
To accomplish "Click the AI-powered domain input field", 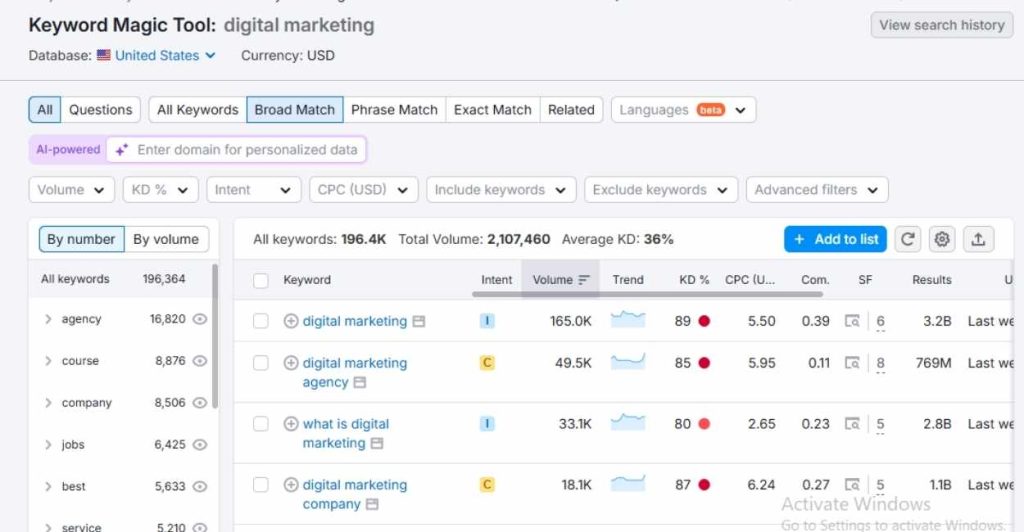I will click(x=246, y=150).
